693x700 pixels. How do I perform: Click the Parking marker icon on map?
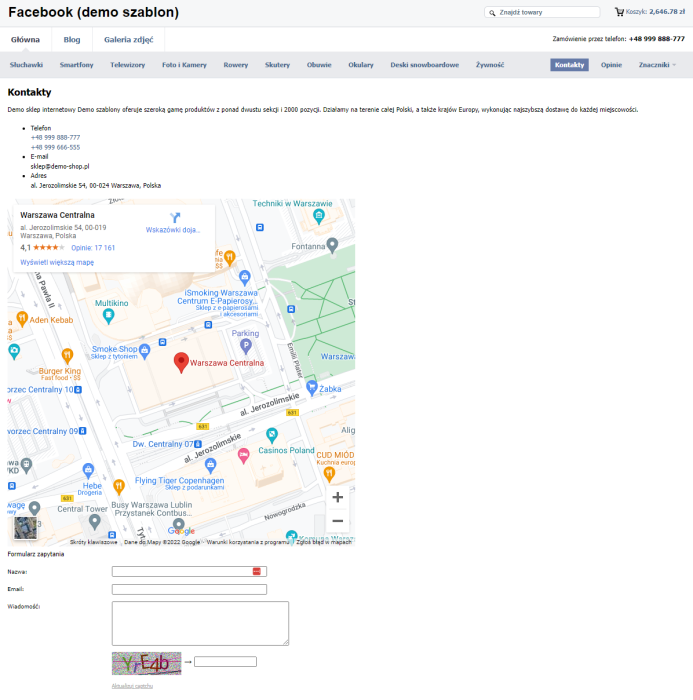pos(245,346)
